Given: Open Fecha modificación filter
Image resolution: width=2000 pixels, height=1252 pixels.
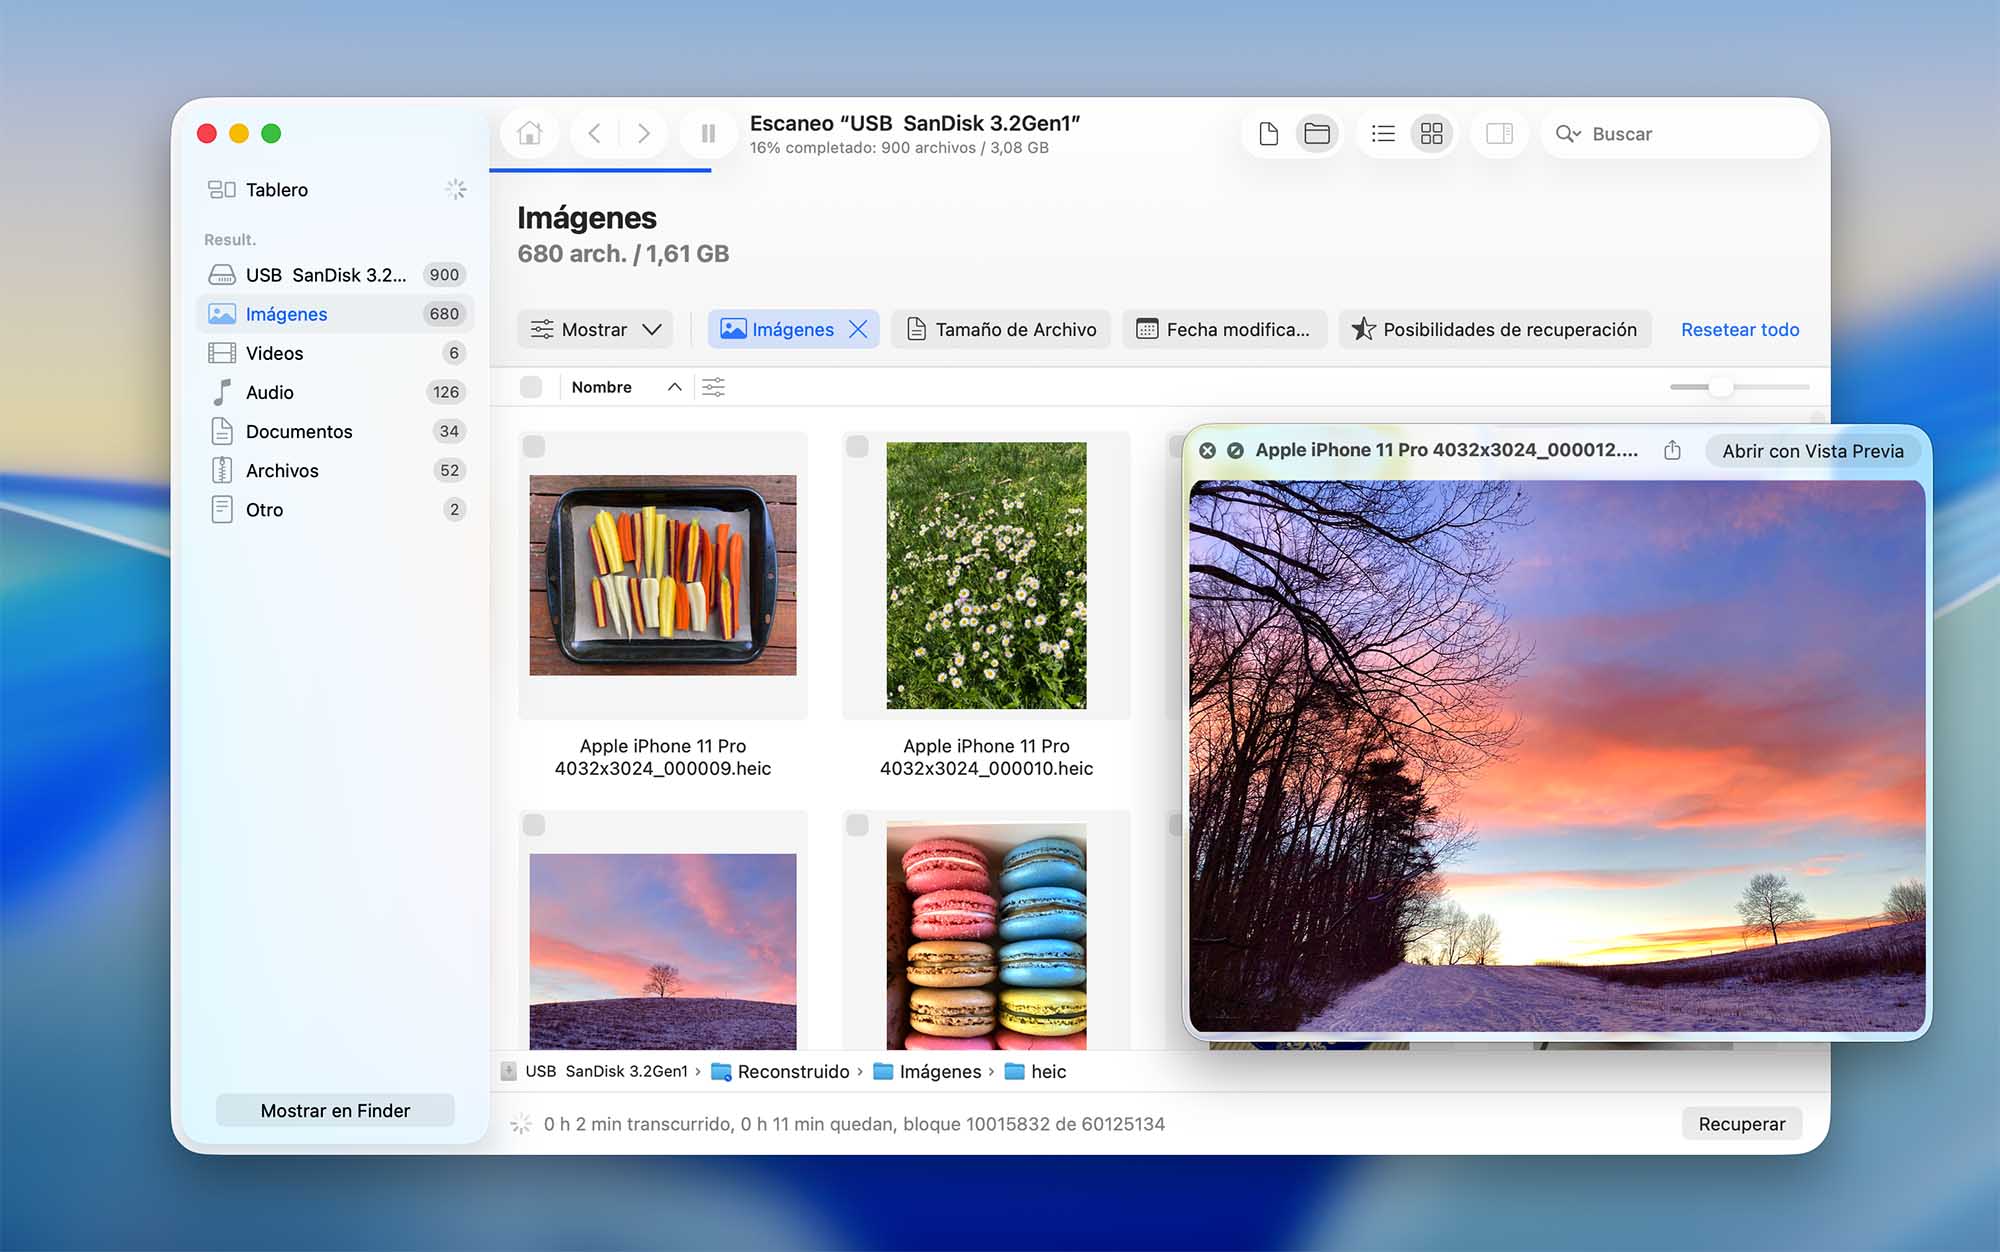Looking at the screenshot, I should click(1224, 329).
